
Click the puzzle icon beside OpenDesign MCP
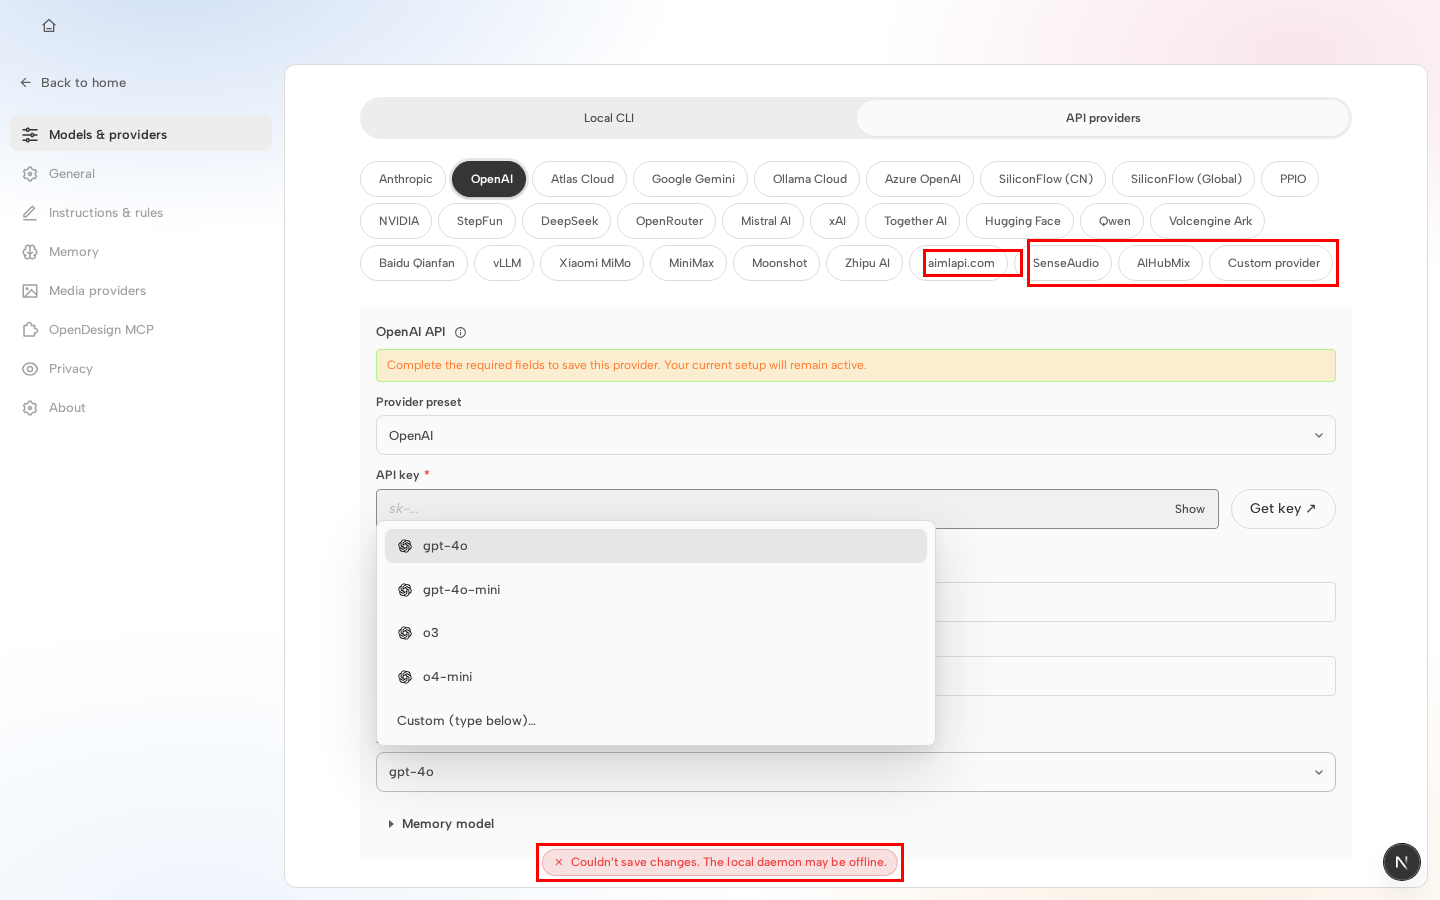tap(30, 330)
